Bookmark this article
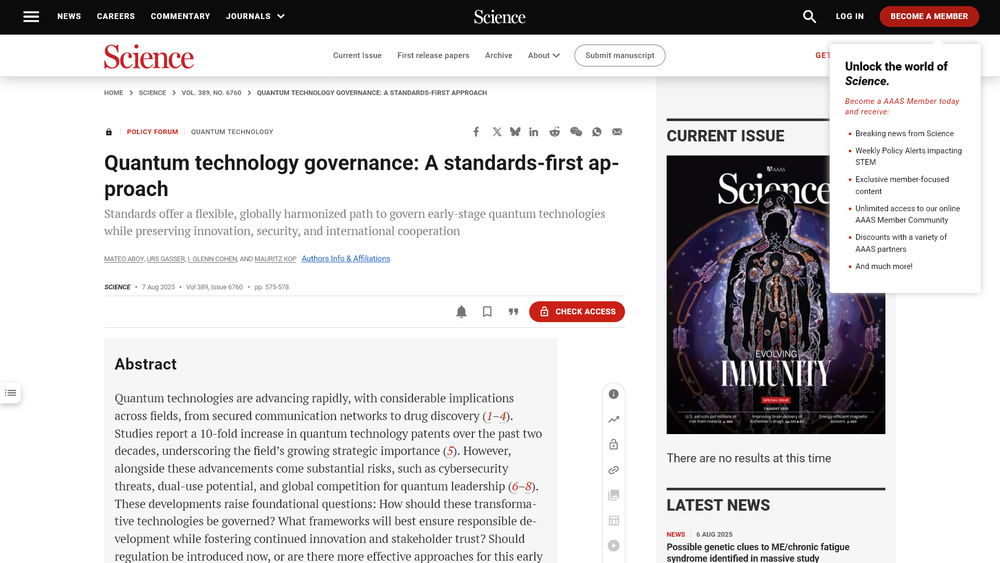 coord(487,312)
